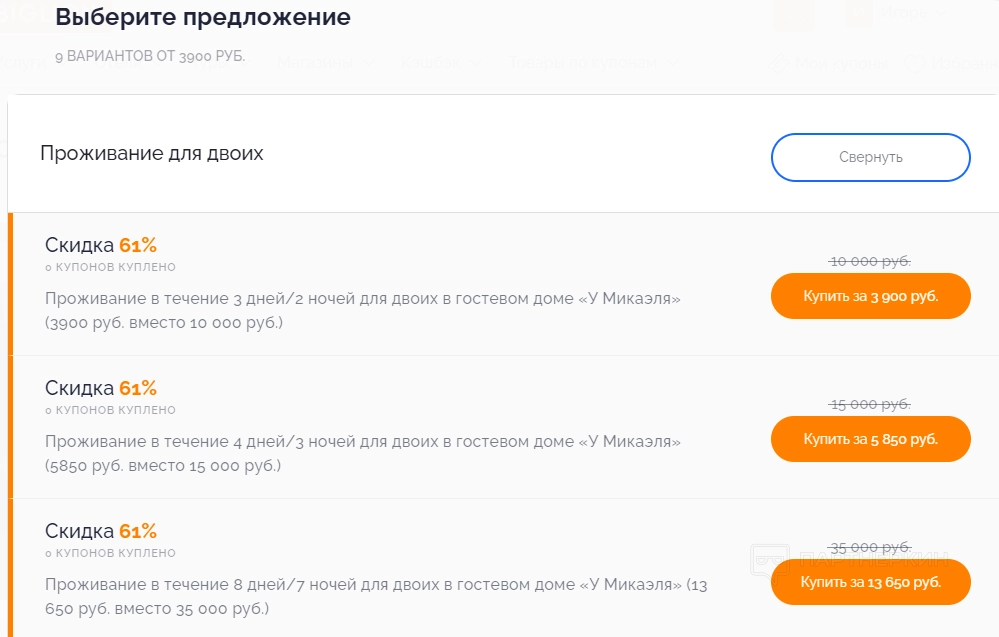Click the crossed-out 10 000 руб. price
This screenshot has height=637, width=999.
click(x=870, y=261)
